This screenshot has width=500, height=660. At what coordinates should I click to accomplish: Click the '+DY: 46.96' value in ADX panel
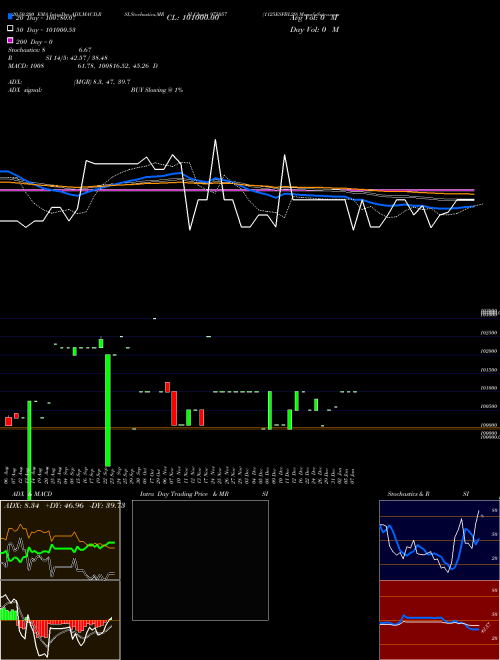click(66, 506)
